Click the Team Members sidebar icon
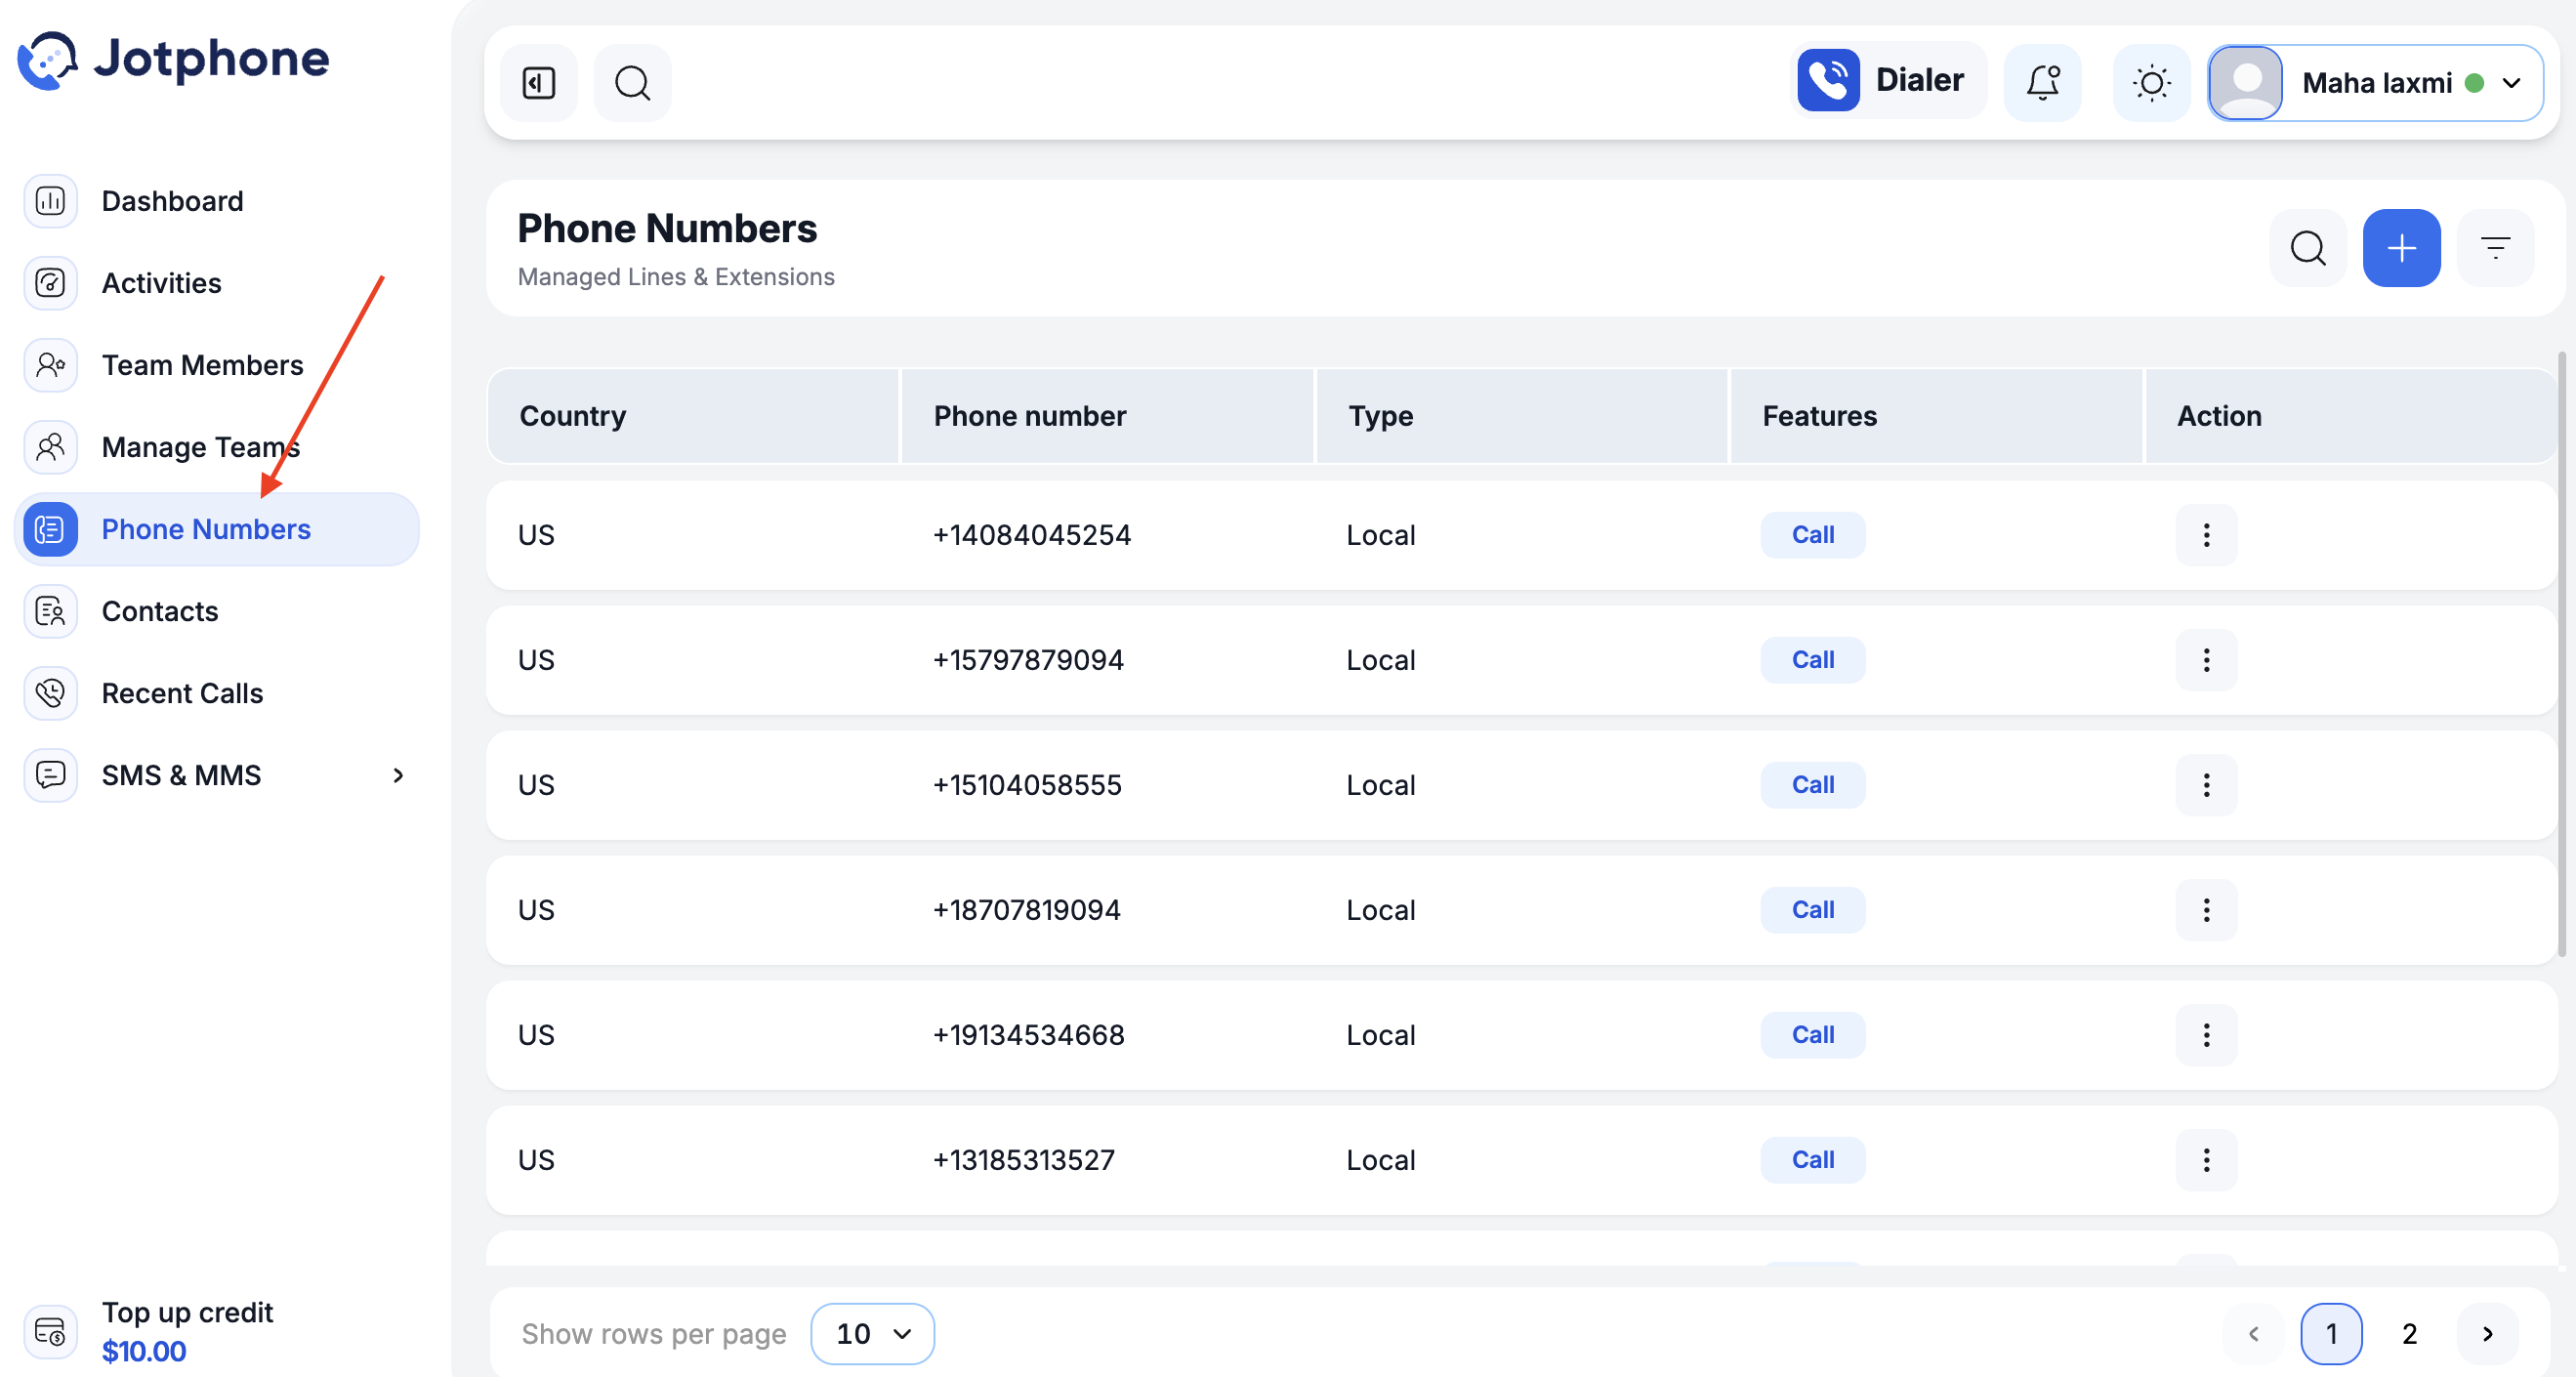Viewport: 2576px width, 1377px height. (50, 365)
